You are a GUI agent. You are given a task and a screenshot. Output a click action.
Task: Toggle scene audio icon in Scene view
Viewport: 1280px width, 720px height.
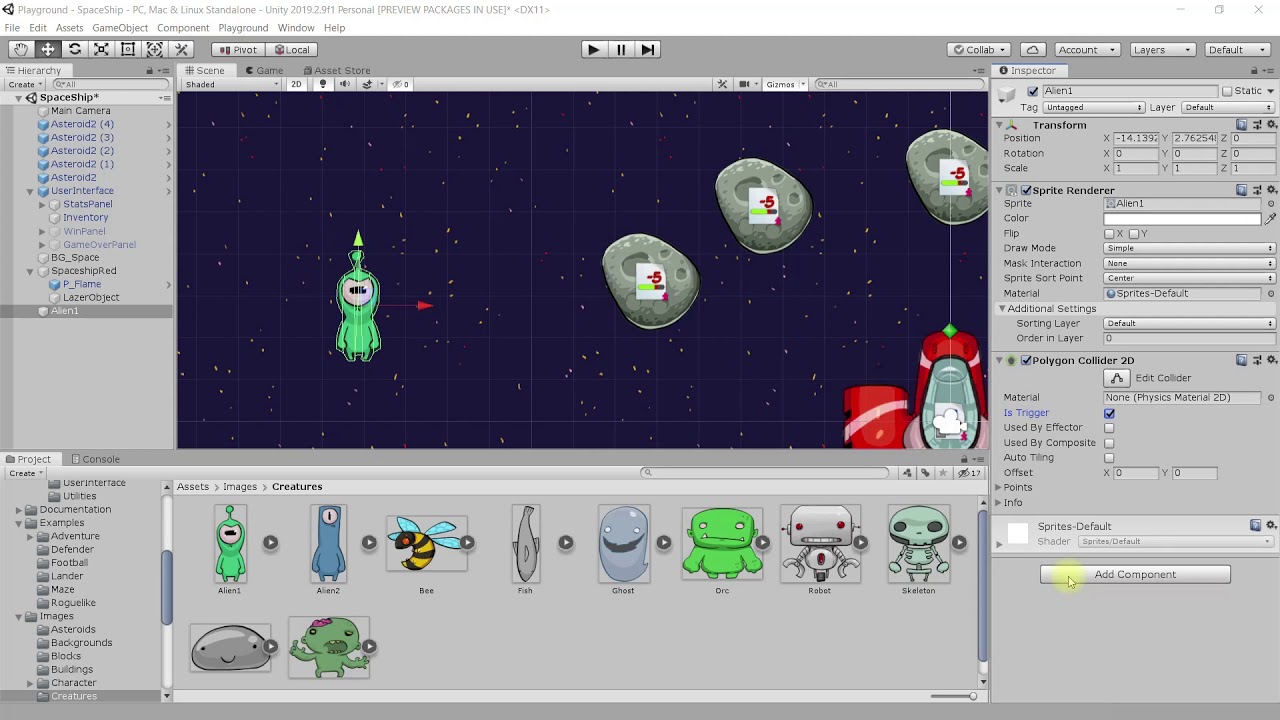pyautogui.click(x=345, y=84)
